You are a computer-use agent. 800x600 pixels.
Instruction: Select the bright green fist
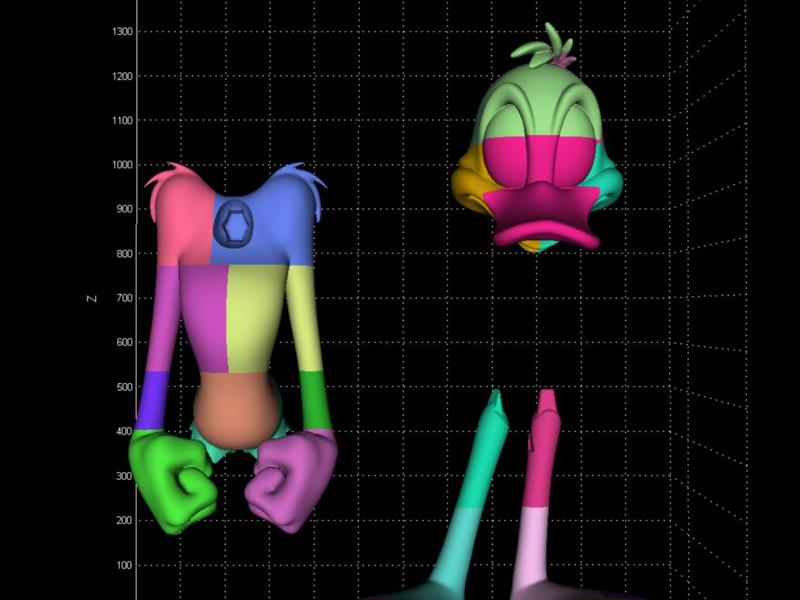click(172, 480)
